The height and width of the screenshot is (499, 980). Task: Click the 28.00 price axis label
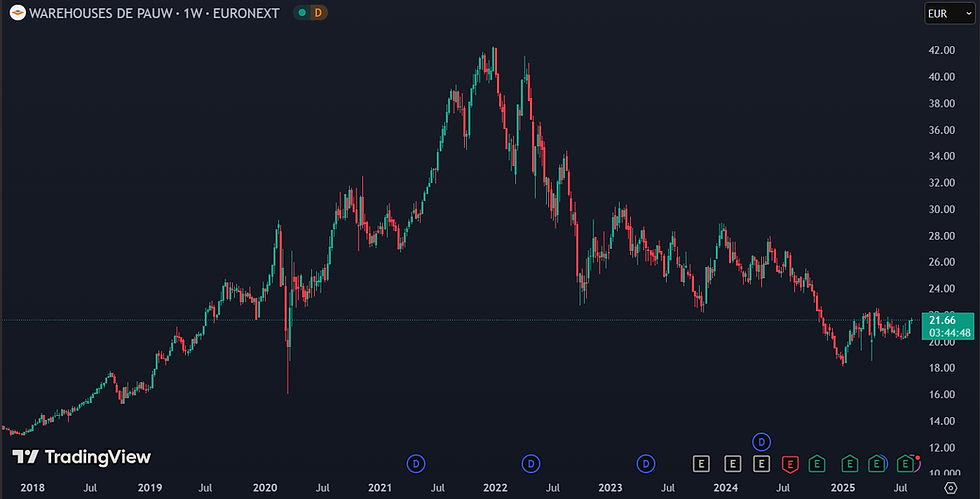pyautogui.click(x=942, y=236)
